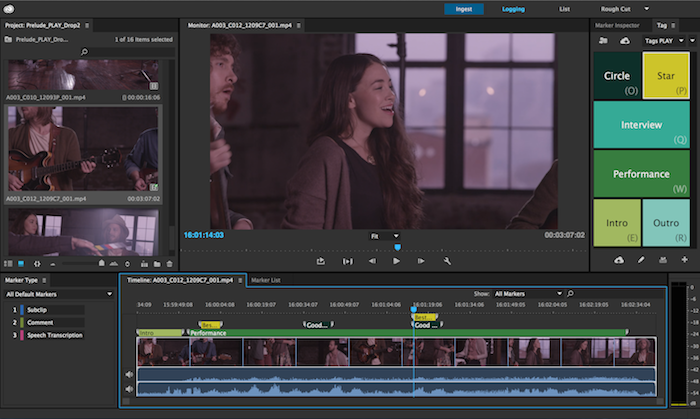700x419 pixels.
Task: Click the code brackets icon in project panel
Action: click(x=37, y=264)
